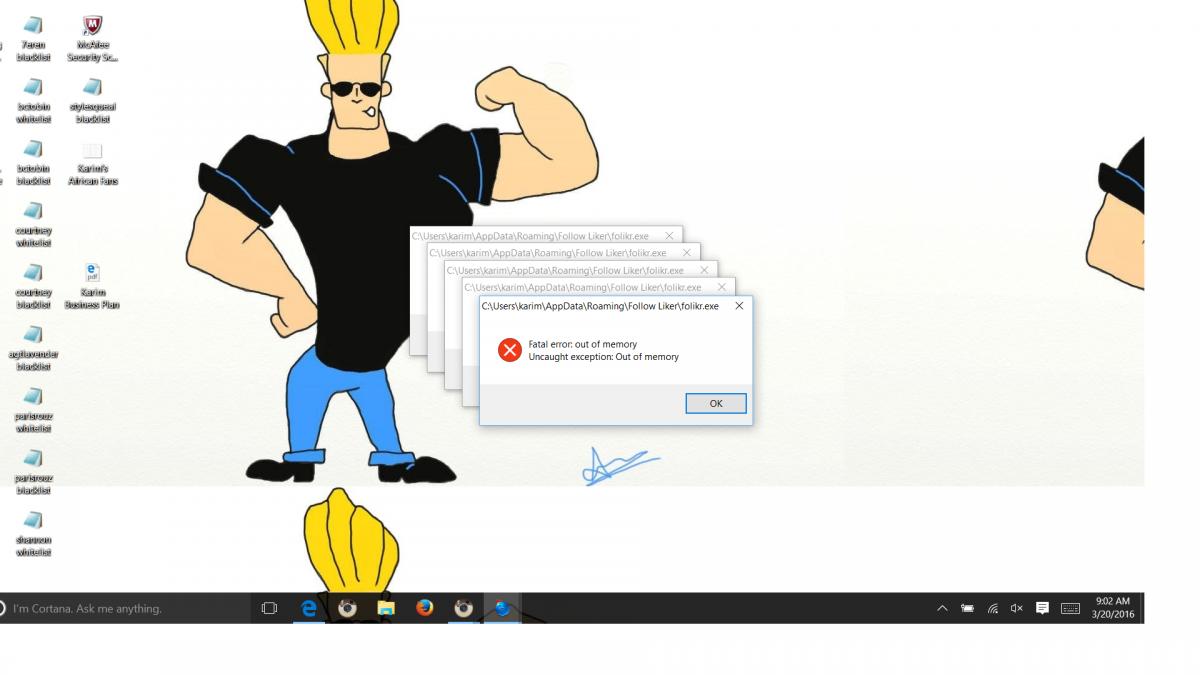This screenshot has width=1200, height=675.
Task: Select the parisrouz blacklist desktop file
Action: 33,472
